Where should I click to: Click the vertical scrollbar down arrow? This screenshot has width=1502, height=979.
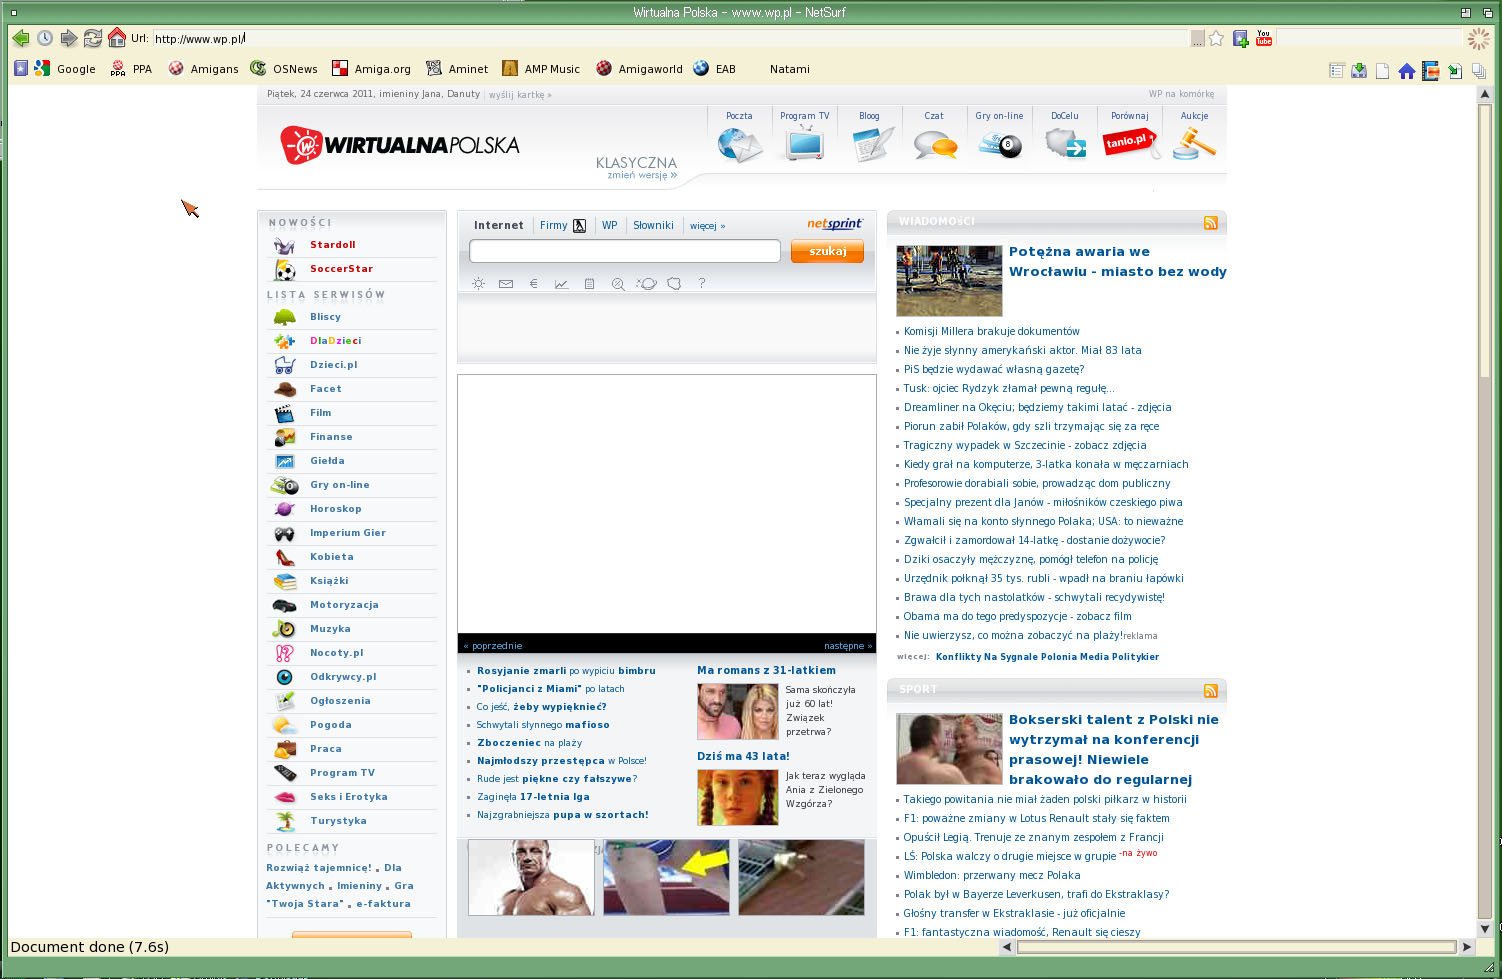1485,928
